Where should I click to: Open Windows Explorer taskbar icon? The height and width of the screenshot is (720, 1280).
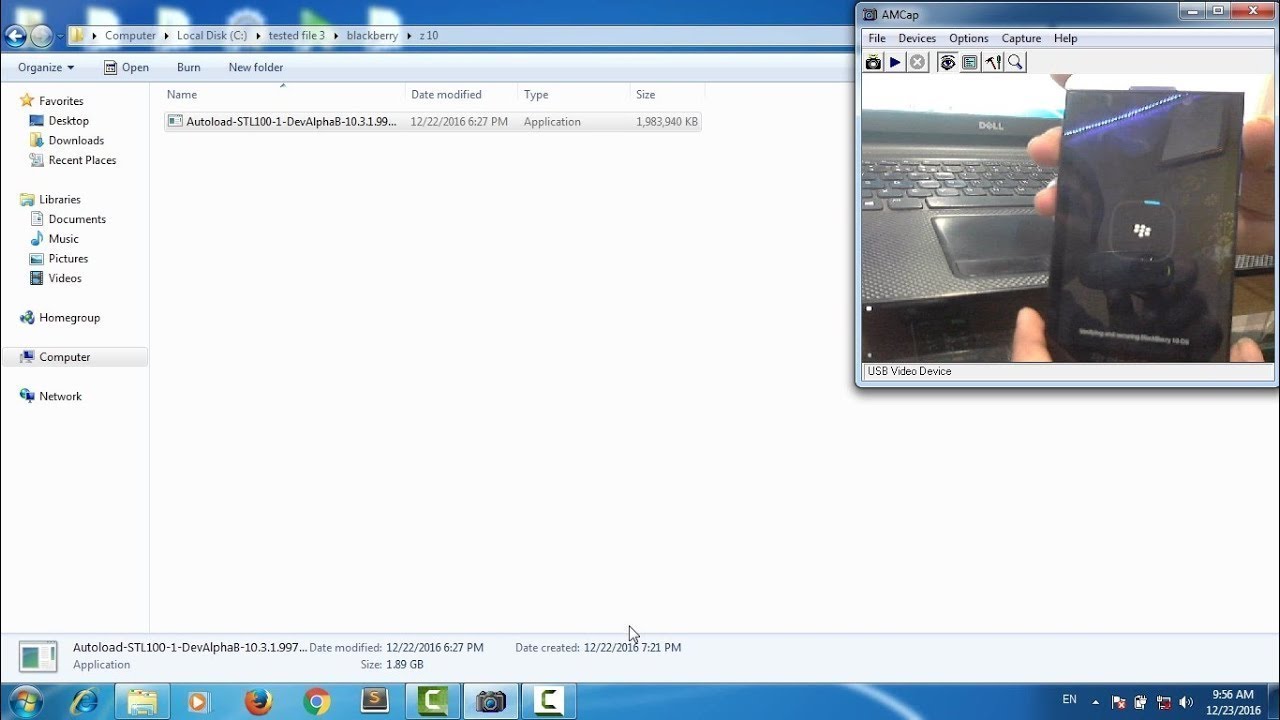tap(143, 702)
